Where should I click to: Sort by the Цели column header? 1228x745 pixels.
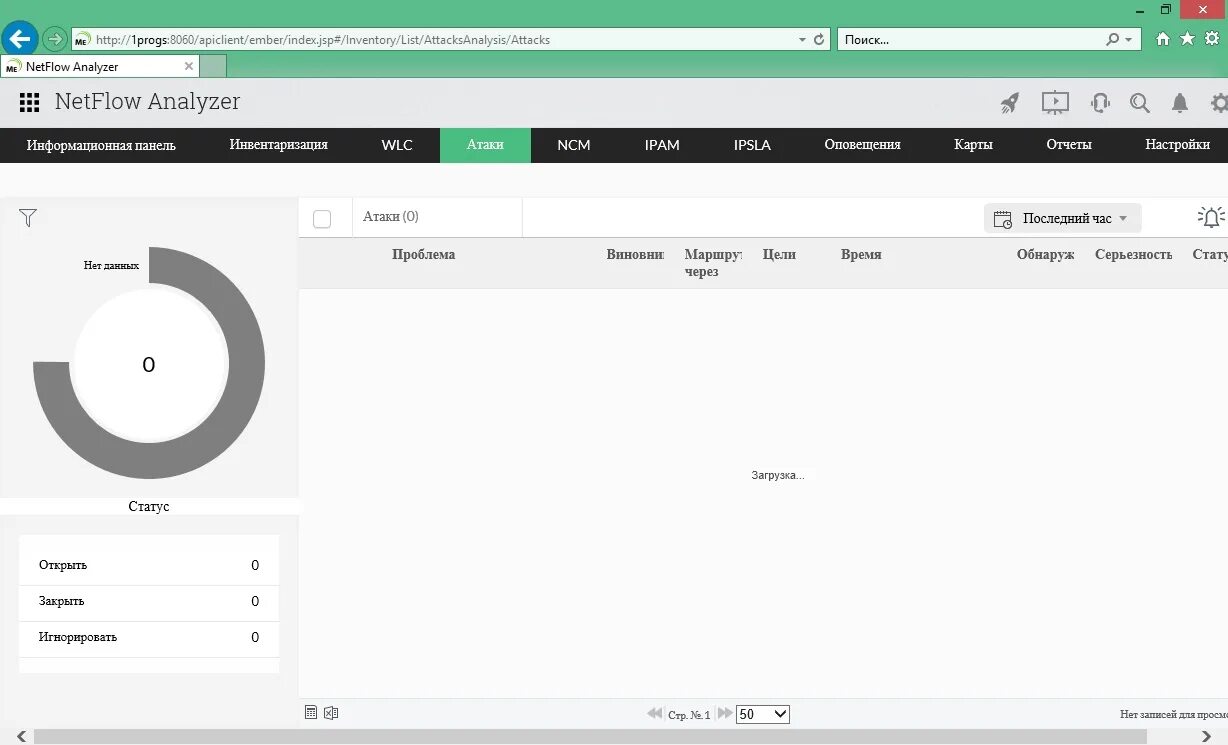(779, 255)
